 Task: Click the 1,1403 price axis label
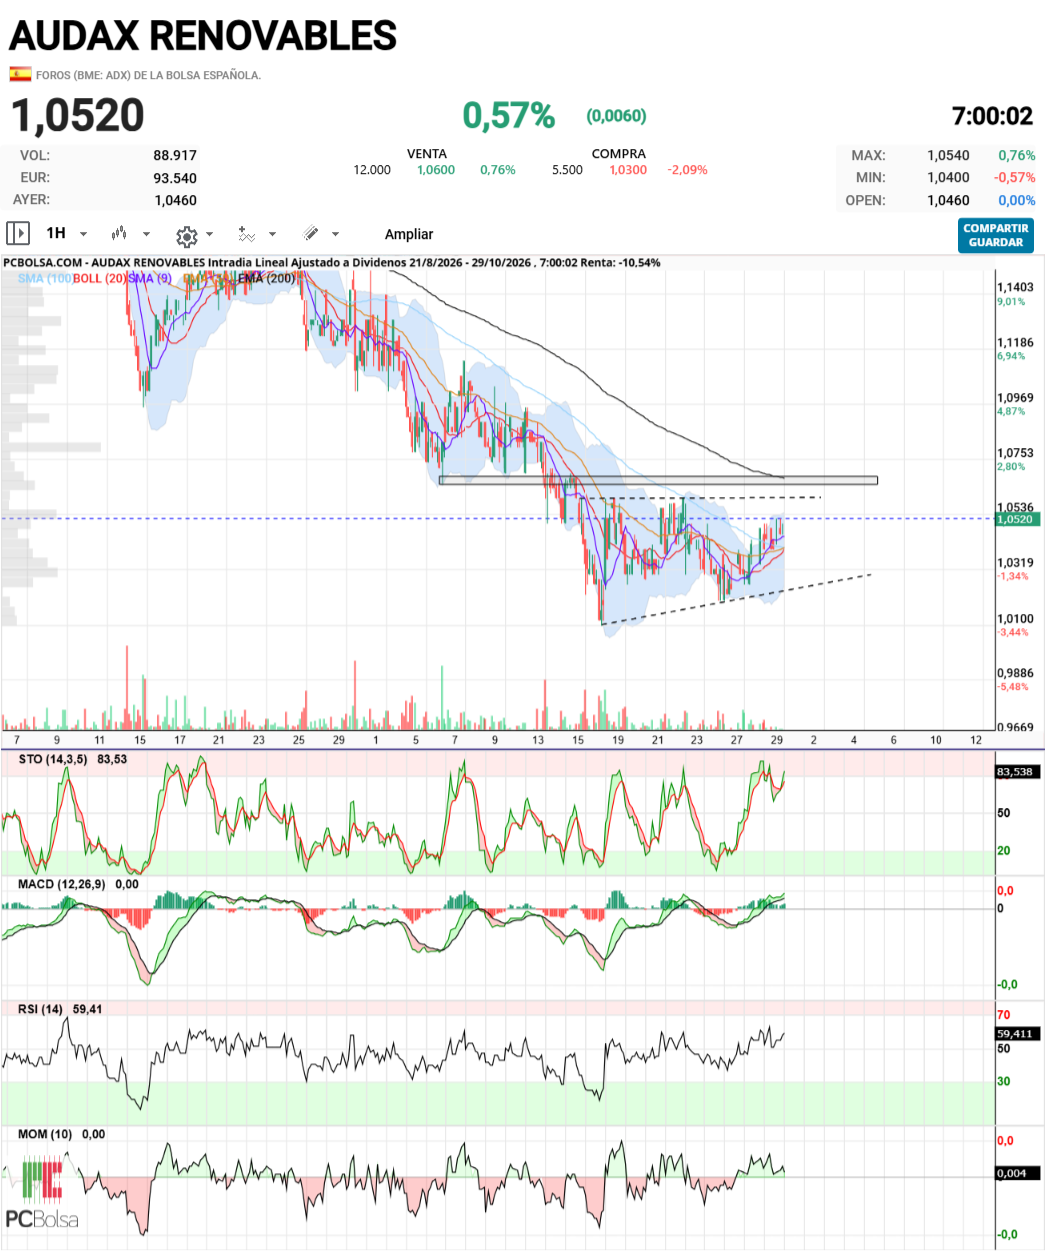(x=1015, y=287)
